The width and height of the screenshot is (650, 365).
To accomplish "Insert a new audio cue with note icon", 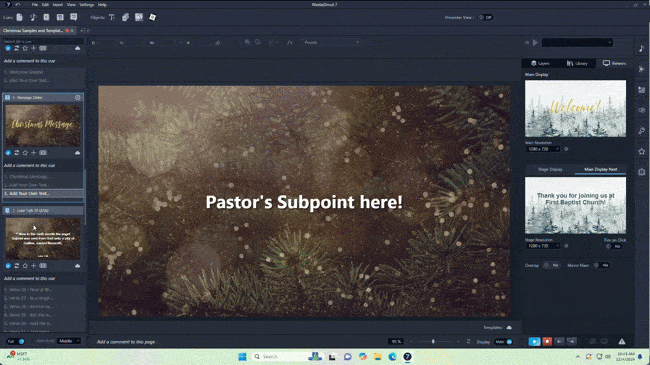I will [33, 17].
